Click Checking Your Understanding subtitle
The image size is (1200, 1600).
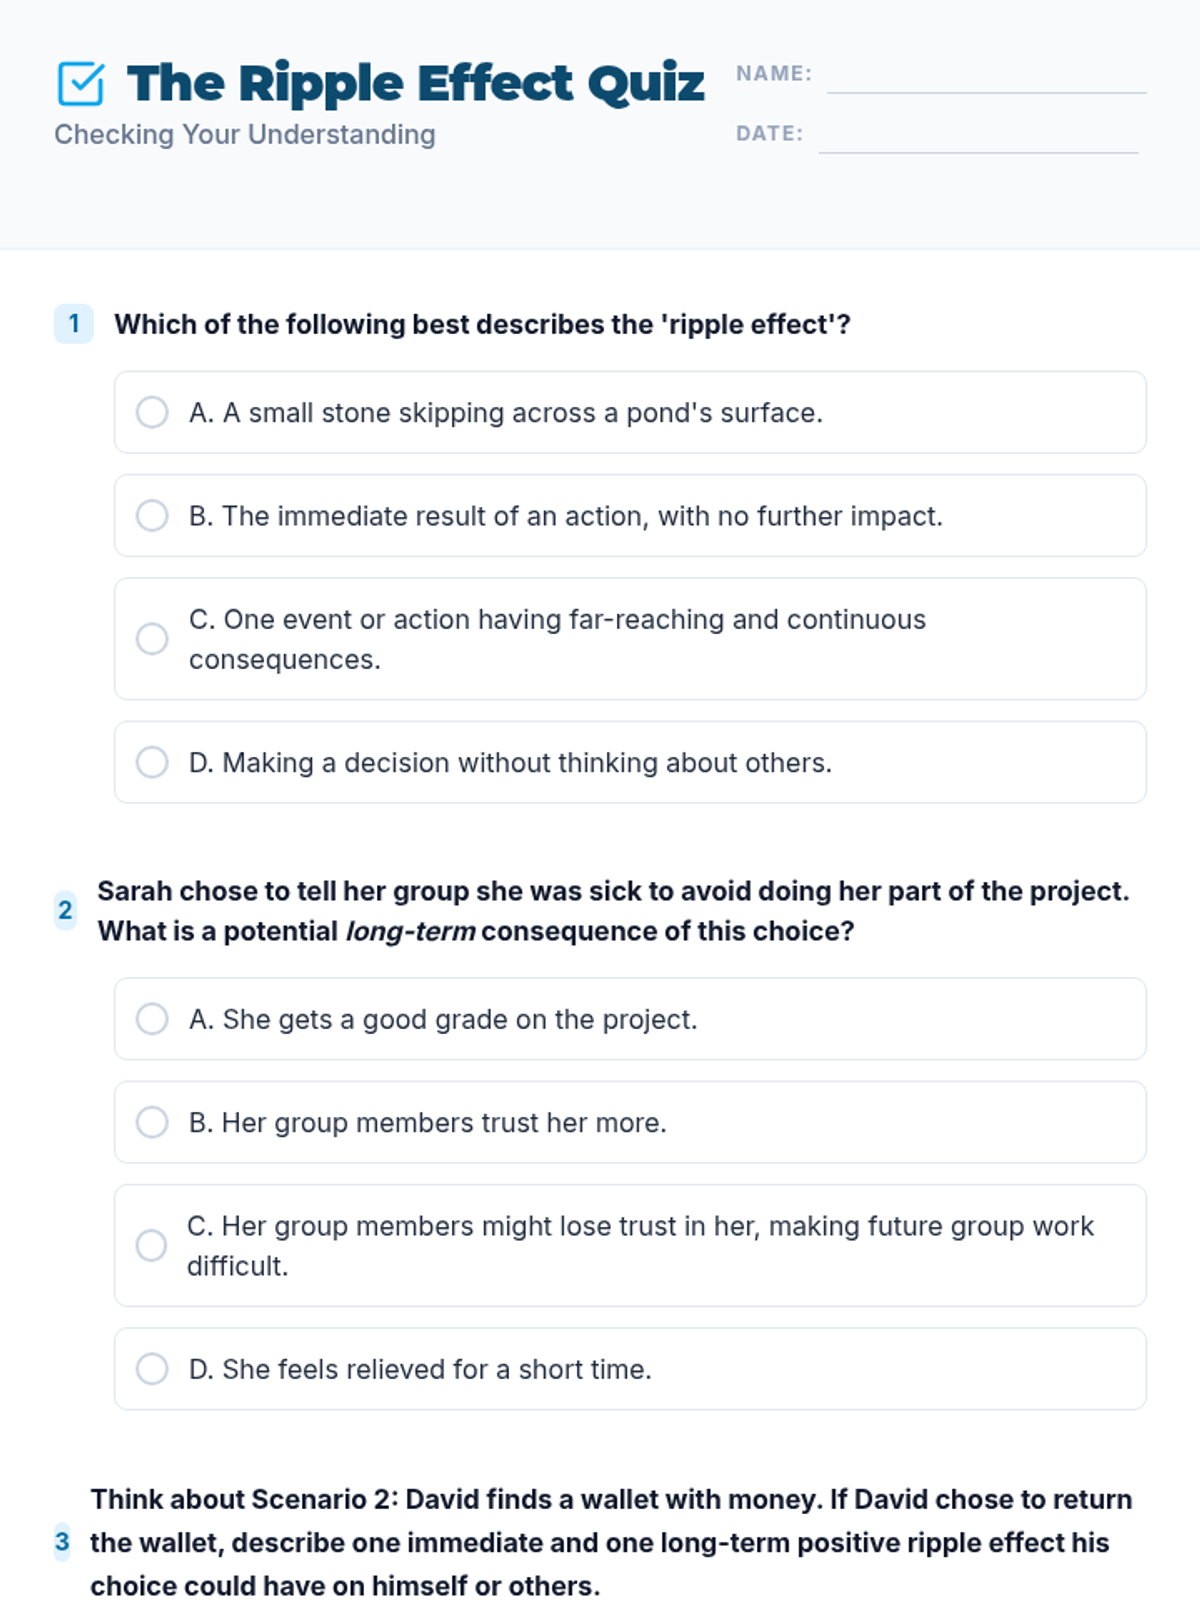(245, 135)
